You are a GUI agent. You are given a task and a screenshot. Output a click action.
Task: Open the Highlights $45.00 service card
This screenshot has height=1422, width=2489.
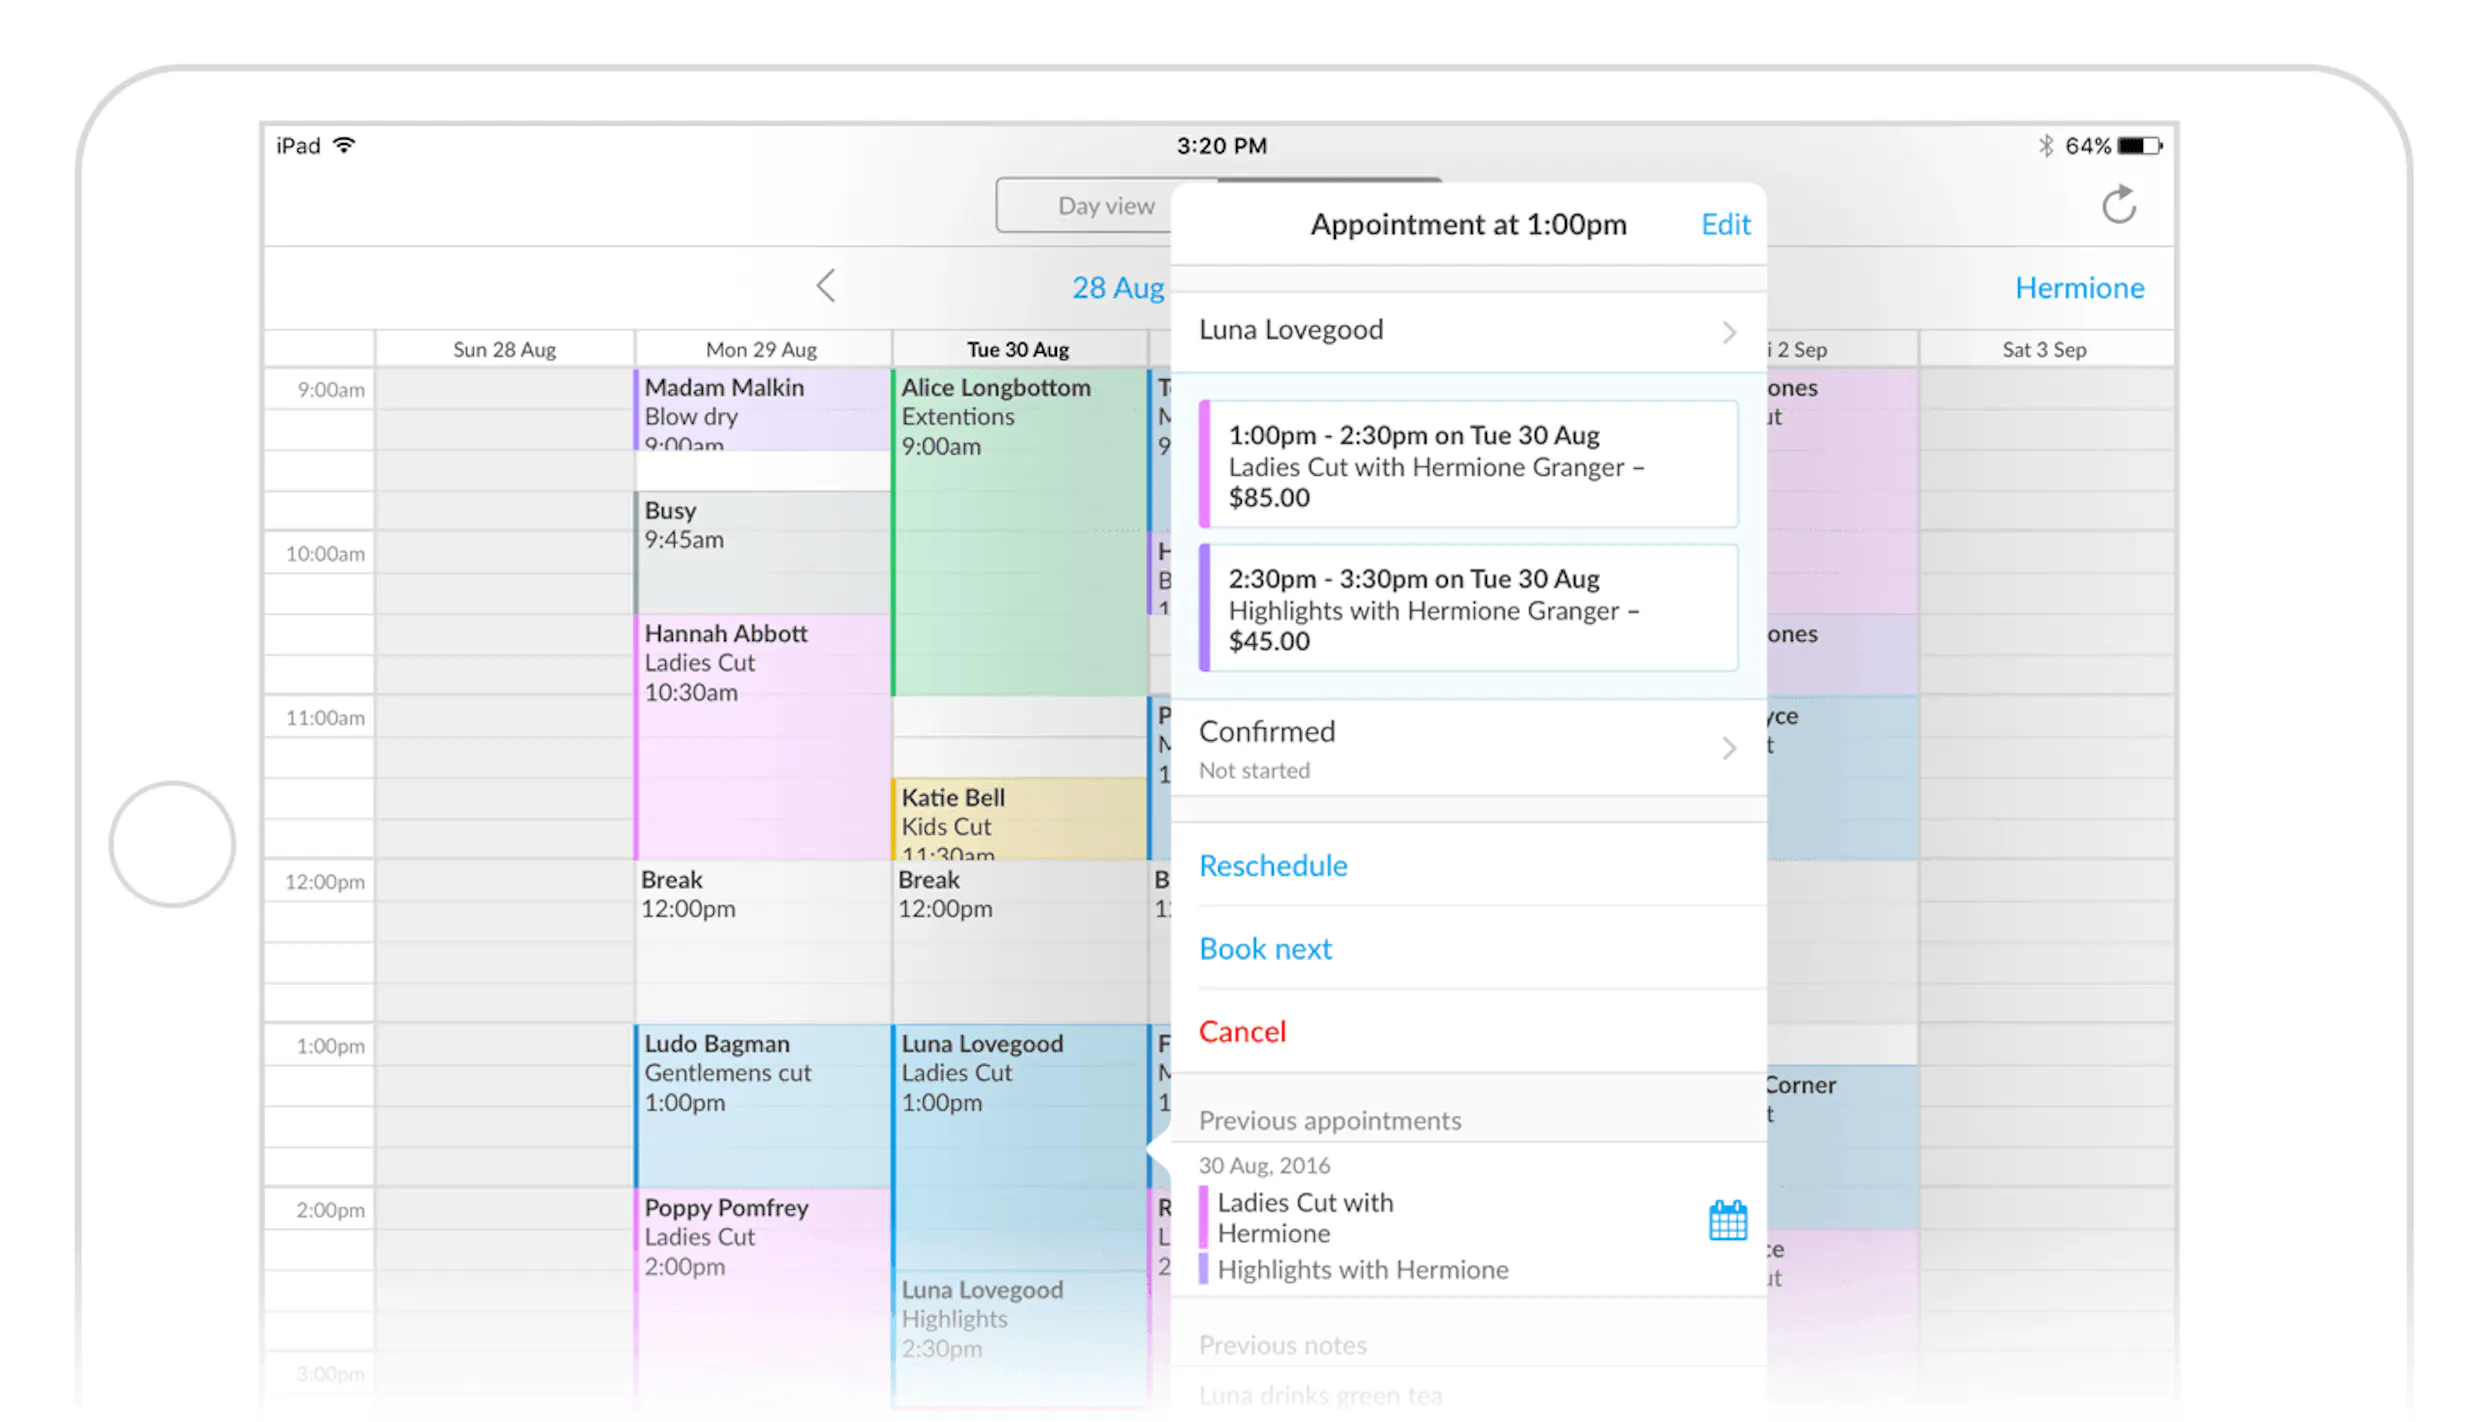tap(1468, 608)
